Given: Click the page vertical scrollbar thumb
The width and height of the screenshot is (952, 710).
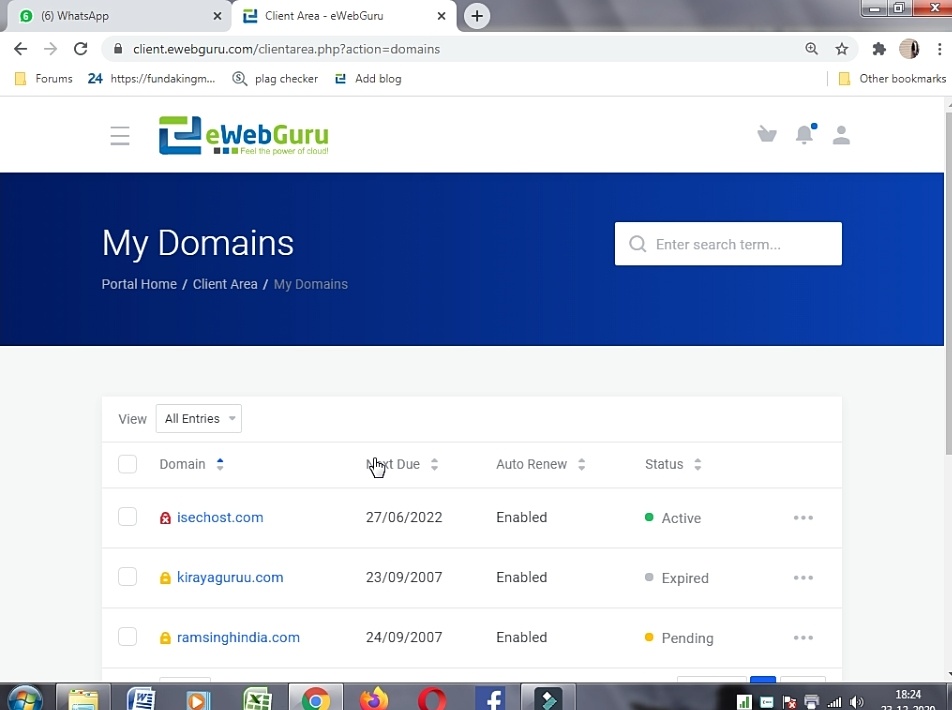Looking at the screenshot, I should [x=948, y=282].
